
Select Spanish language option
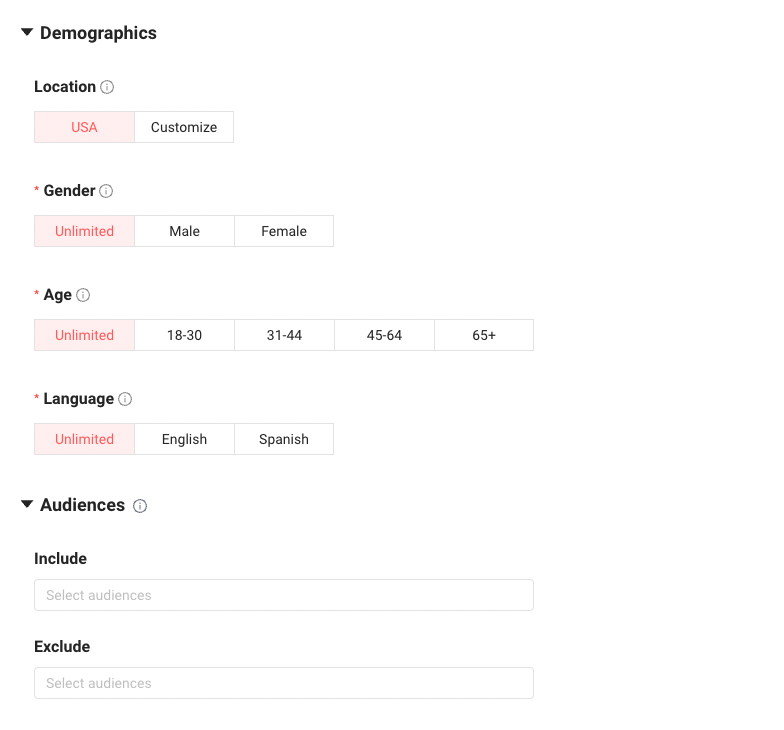pyautogui.click(x=284, y=439)
